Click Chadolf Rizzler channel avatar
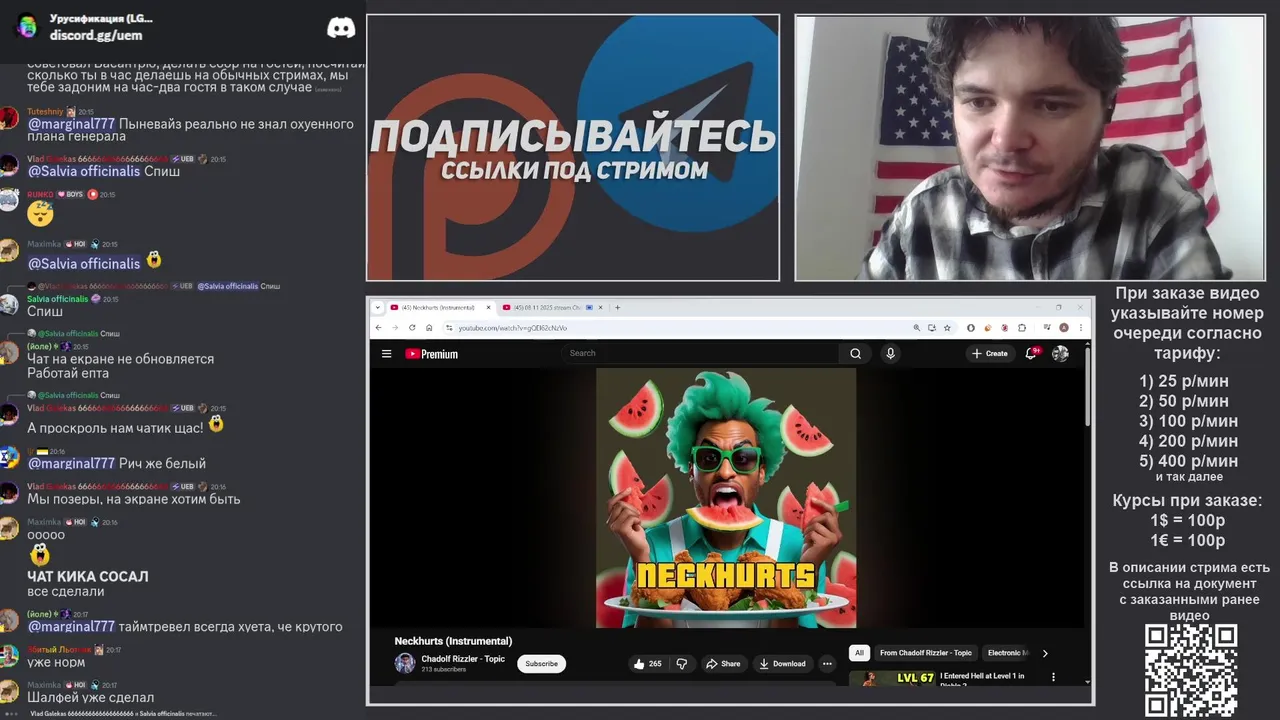The image size is (1280, 720). point(405,663)
